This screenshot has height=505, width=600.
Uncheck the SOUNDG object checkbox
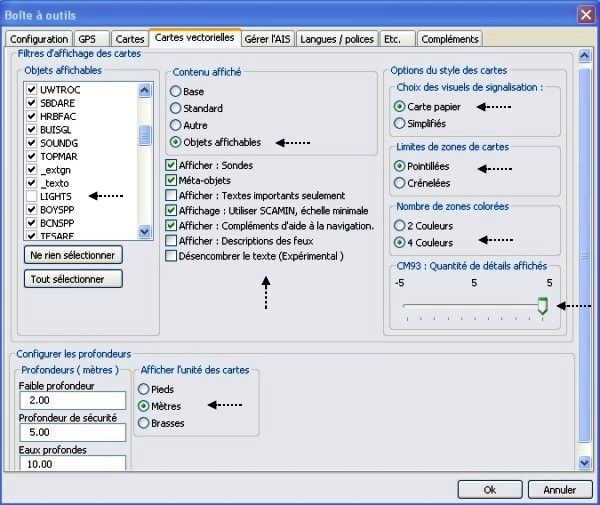32,144
